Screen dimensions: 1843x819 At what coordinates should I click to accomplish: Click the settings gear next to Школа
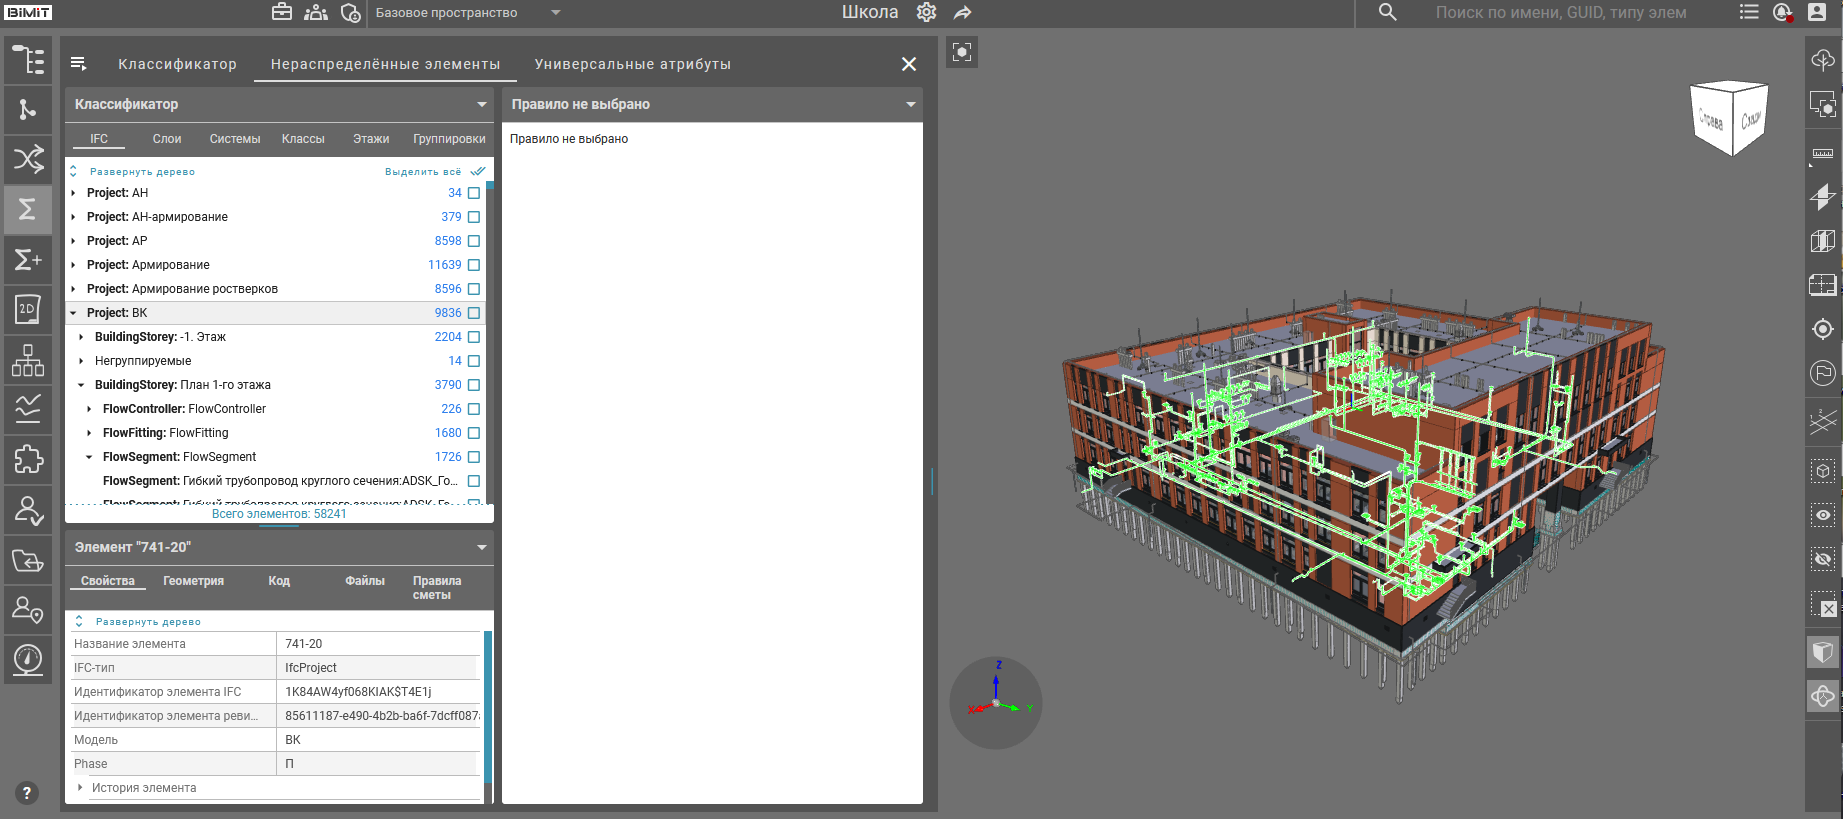926,13
